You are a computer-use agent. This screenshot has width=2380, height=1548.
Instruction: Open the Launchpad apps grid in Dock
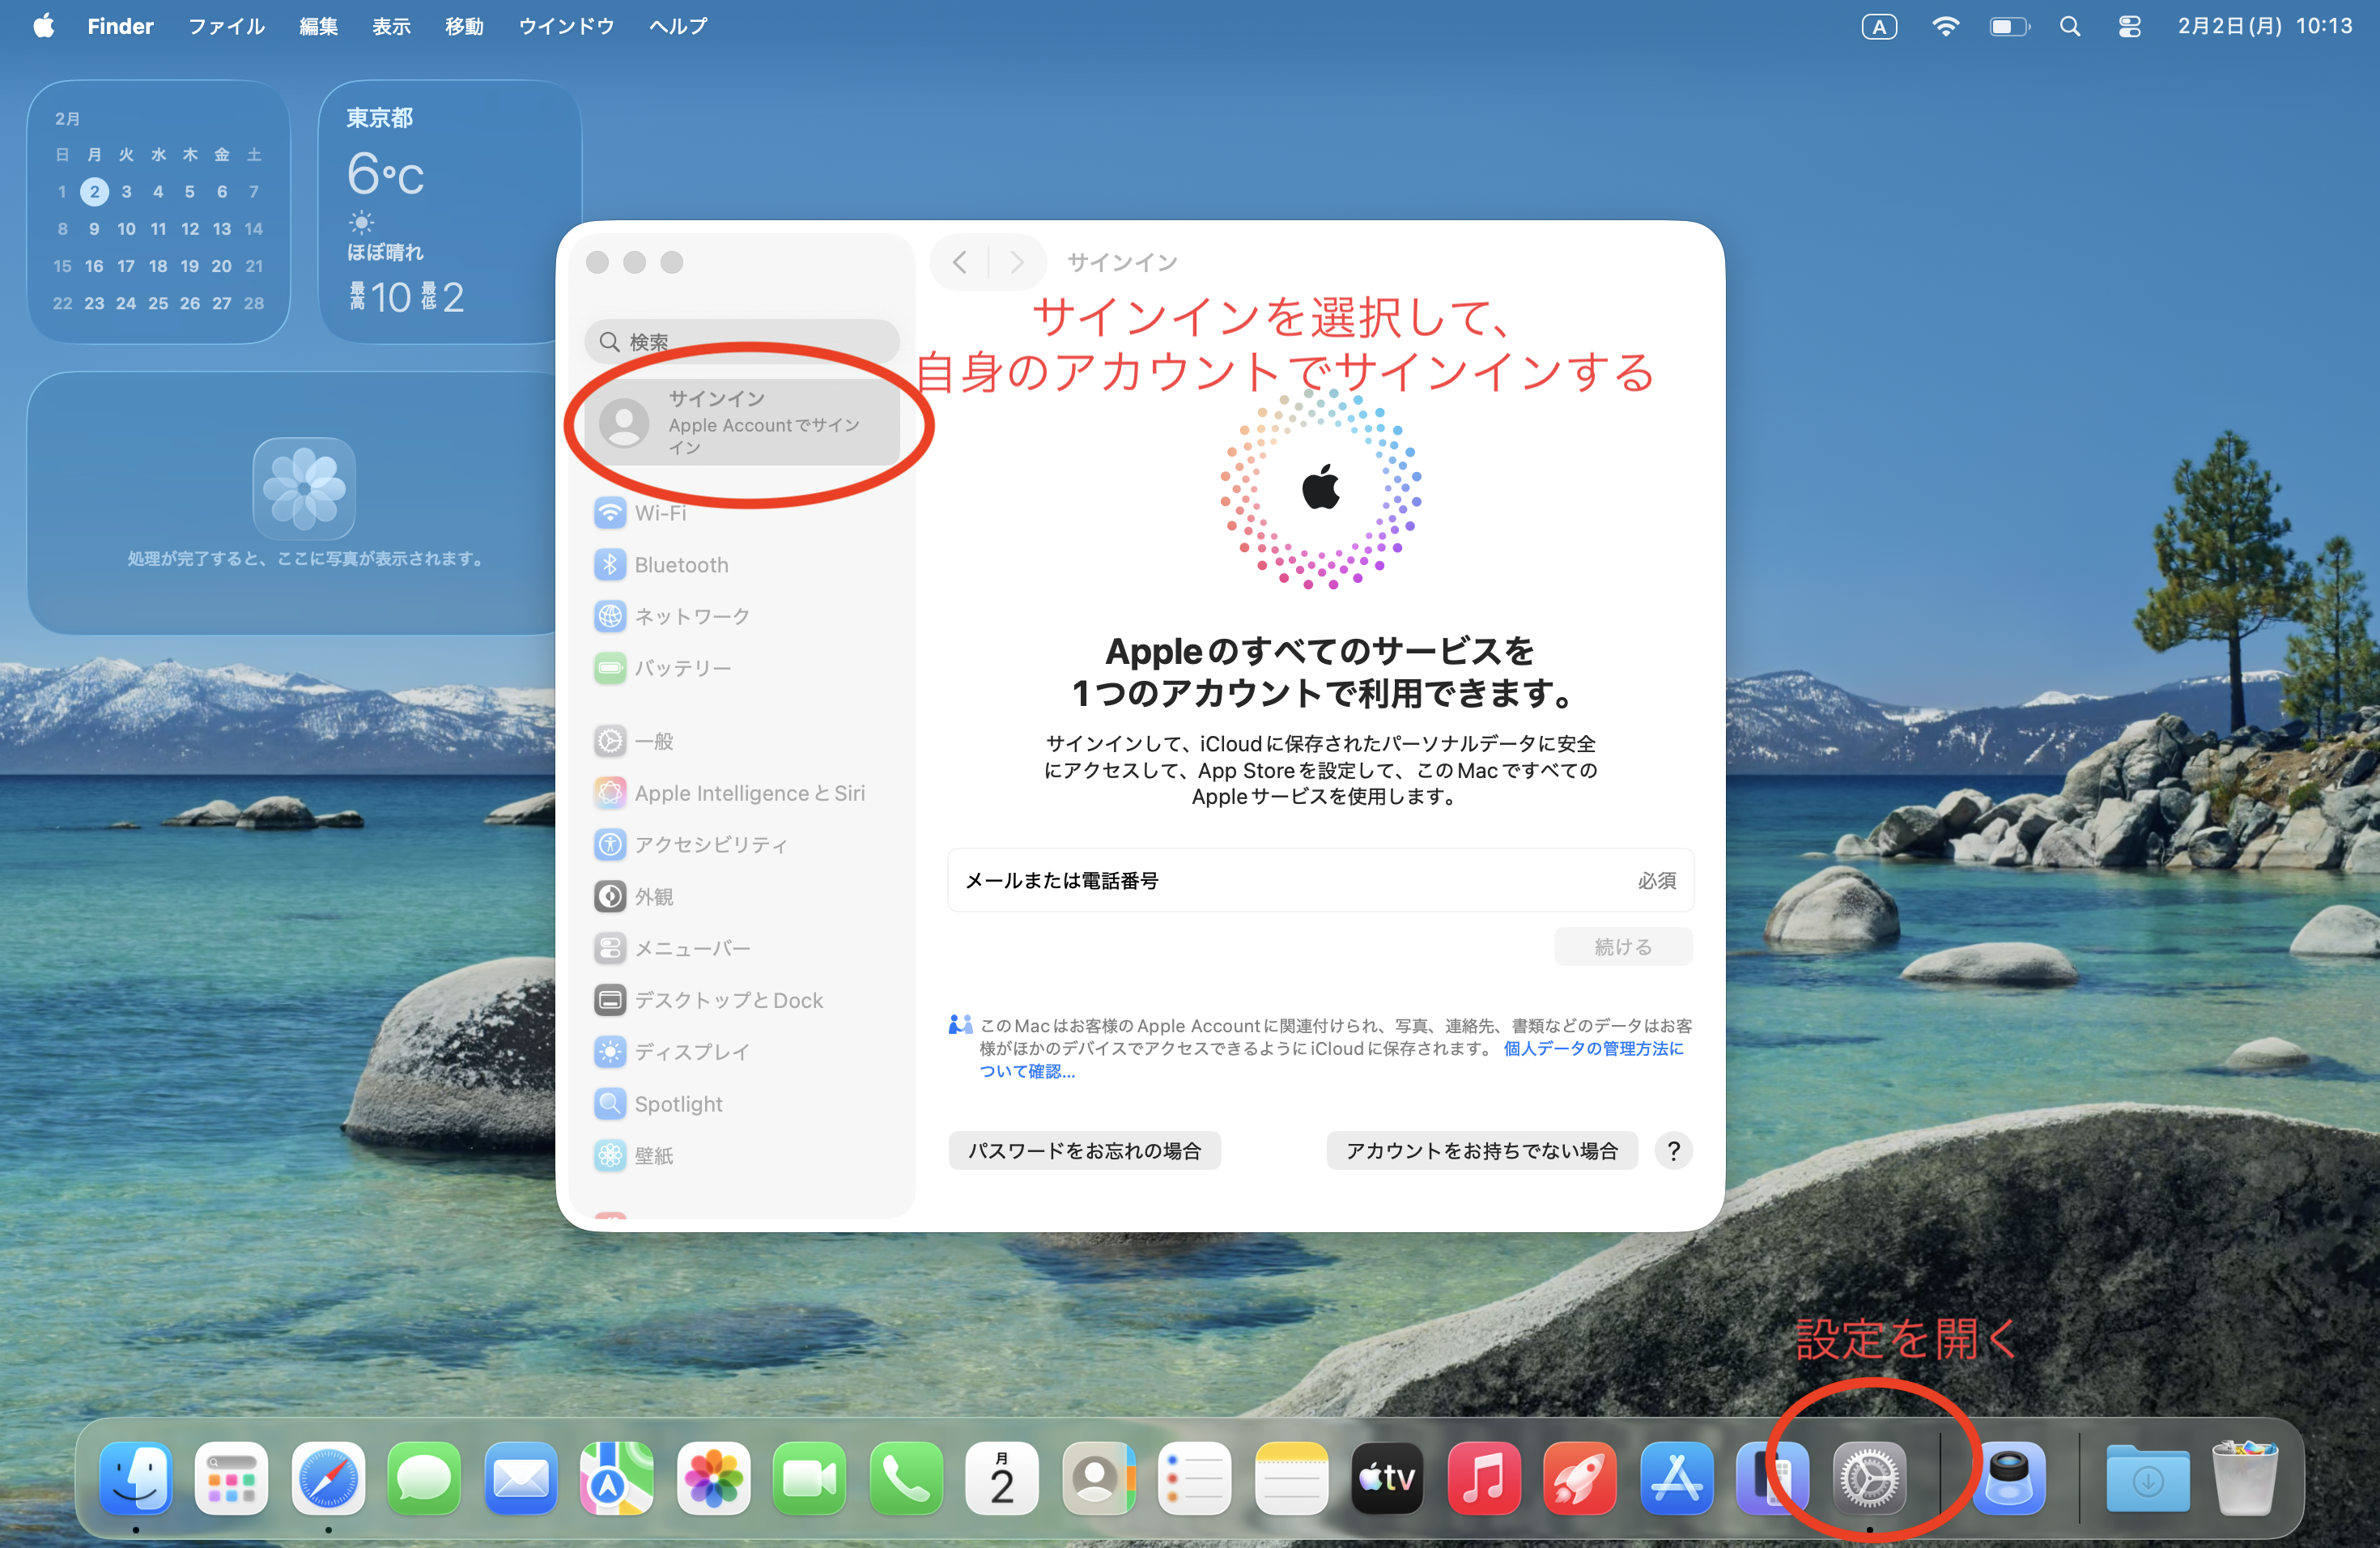point(232,1477)
